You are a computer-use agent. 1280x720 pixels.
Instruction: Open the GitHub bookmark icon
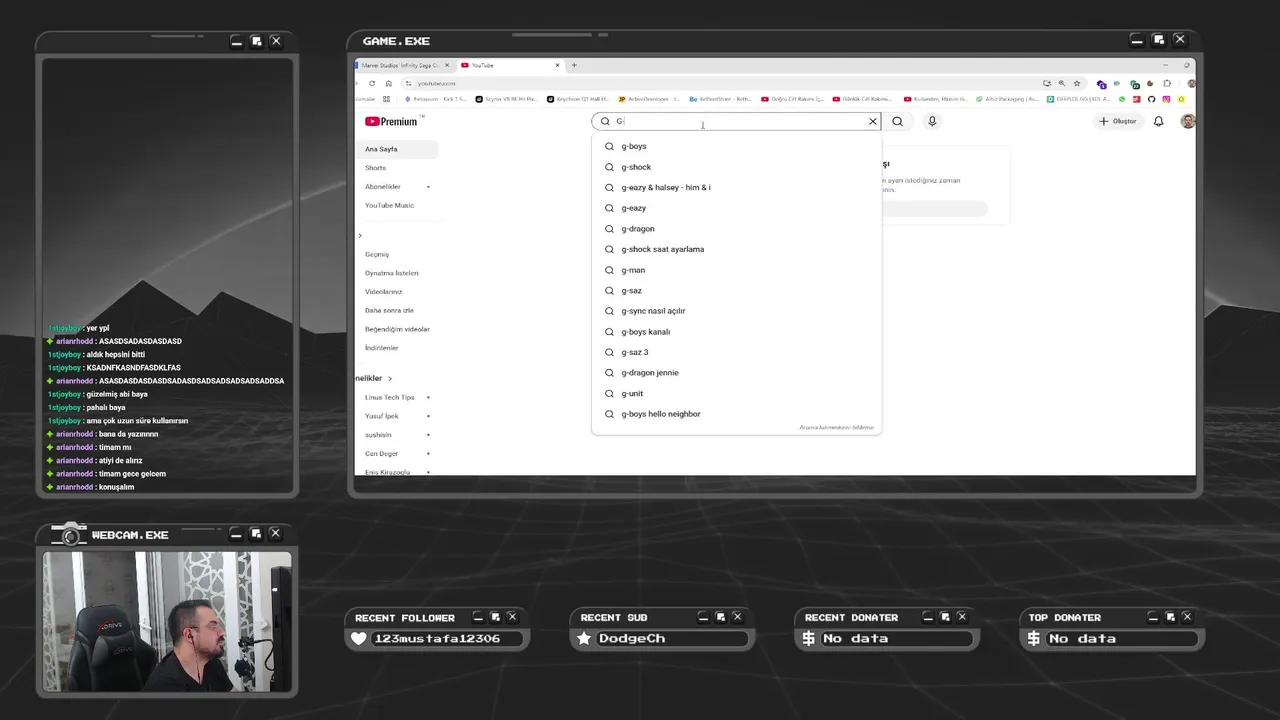(x=1151, y=99)
